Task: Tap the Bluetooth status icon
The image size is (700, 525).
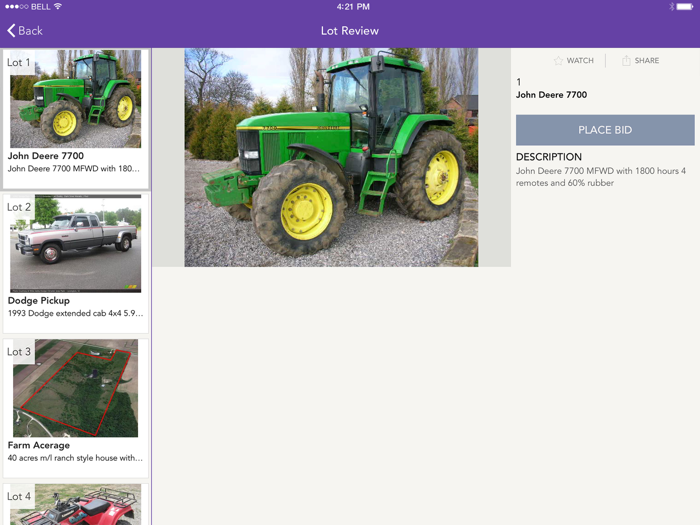Action: click(671, 6)
